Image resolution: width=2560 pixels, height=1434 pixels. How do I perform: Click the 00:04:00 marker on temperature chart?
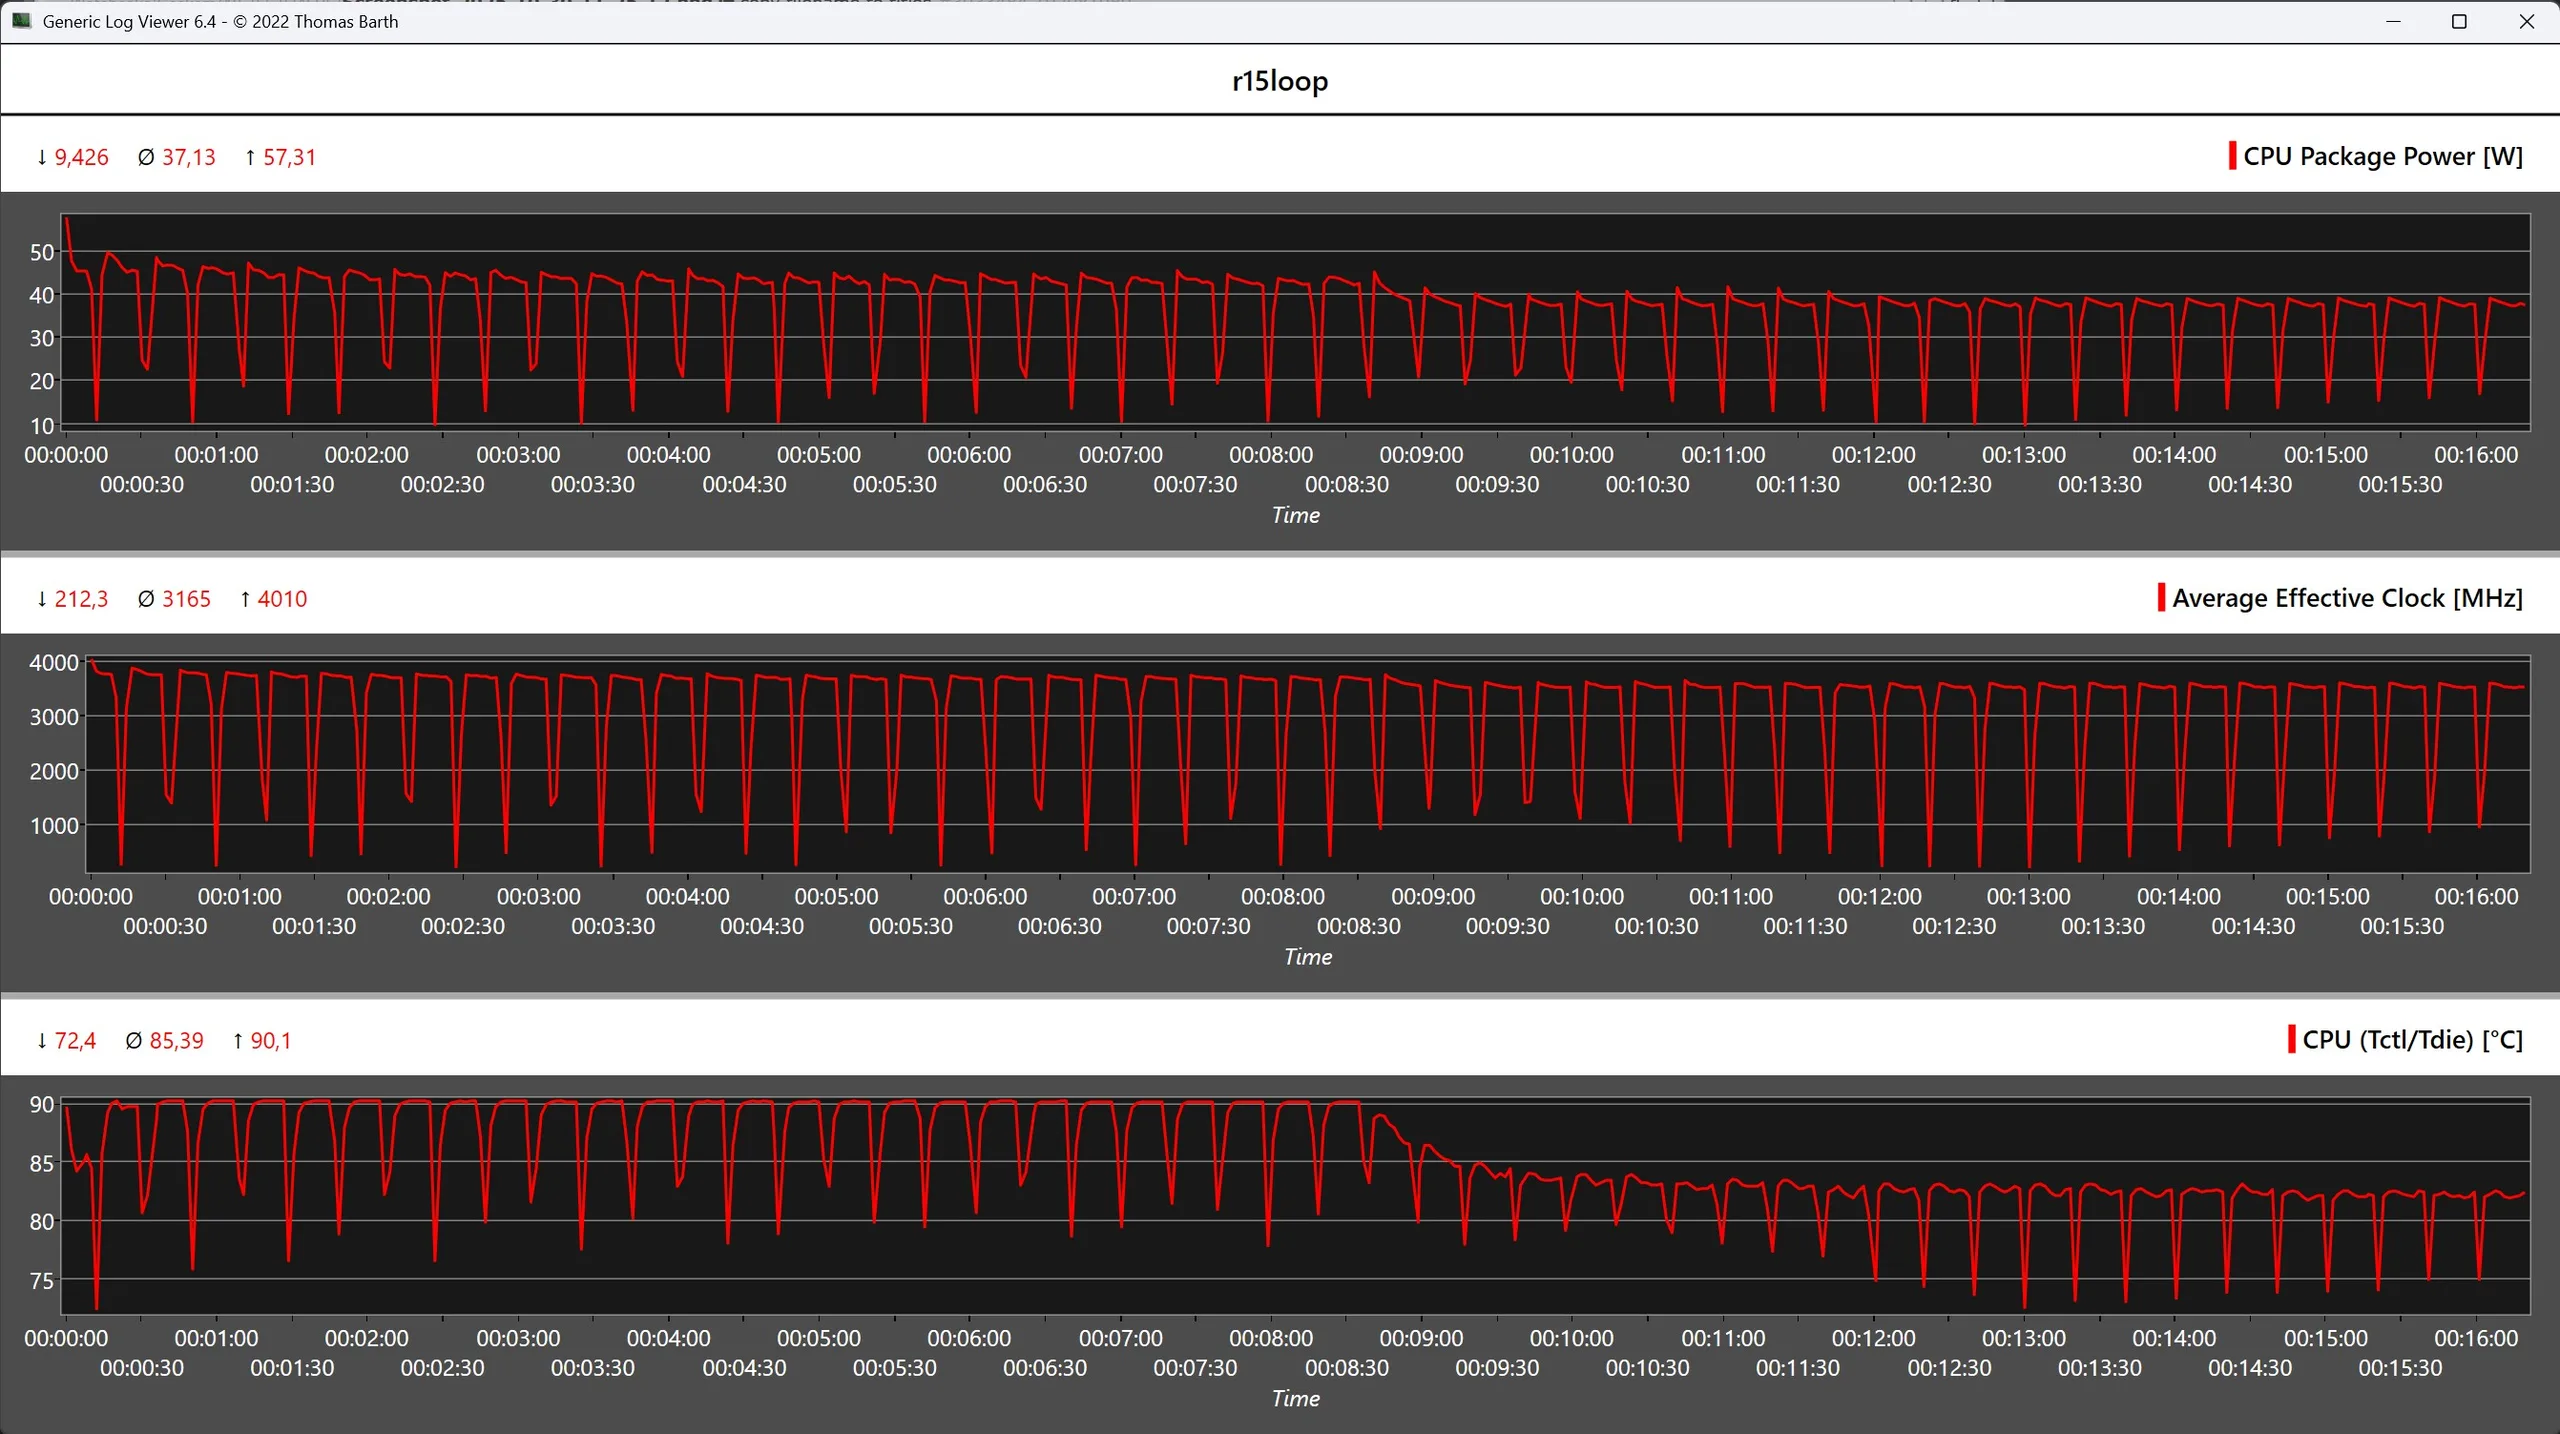[x=668, y=1338]
